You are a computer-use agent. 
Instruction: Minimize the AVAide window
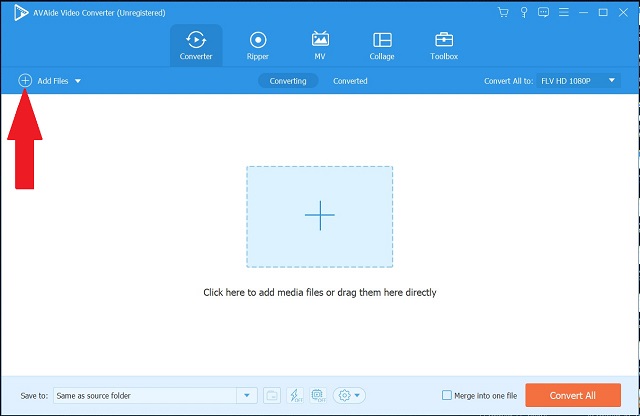coord(584,13)
